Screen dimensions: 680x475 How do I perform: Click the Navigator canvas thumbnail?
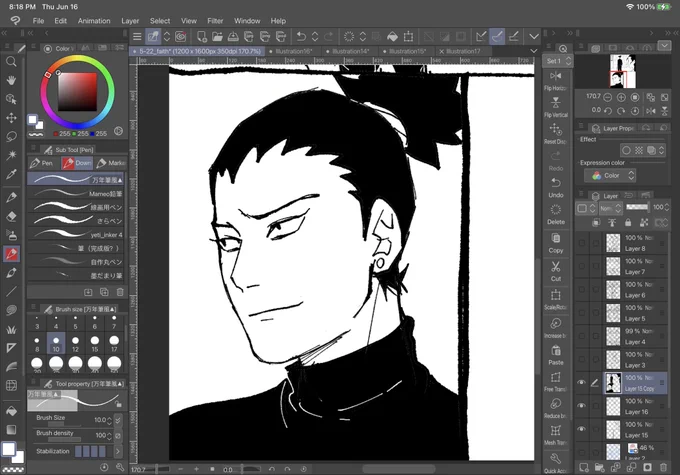pyautogui.click(x=622, y=72)
